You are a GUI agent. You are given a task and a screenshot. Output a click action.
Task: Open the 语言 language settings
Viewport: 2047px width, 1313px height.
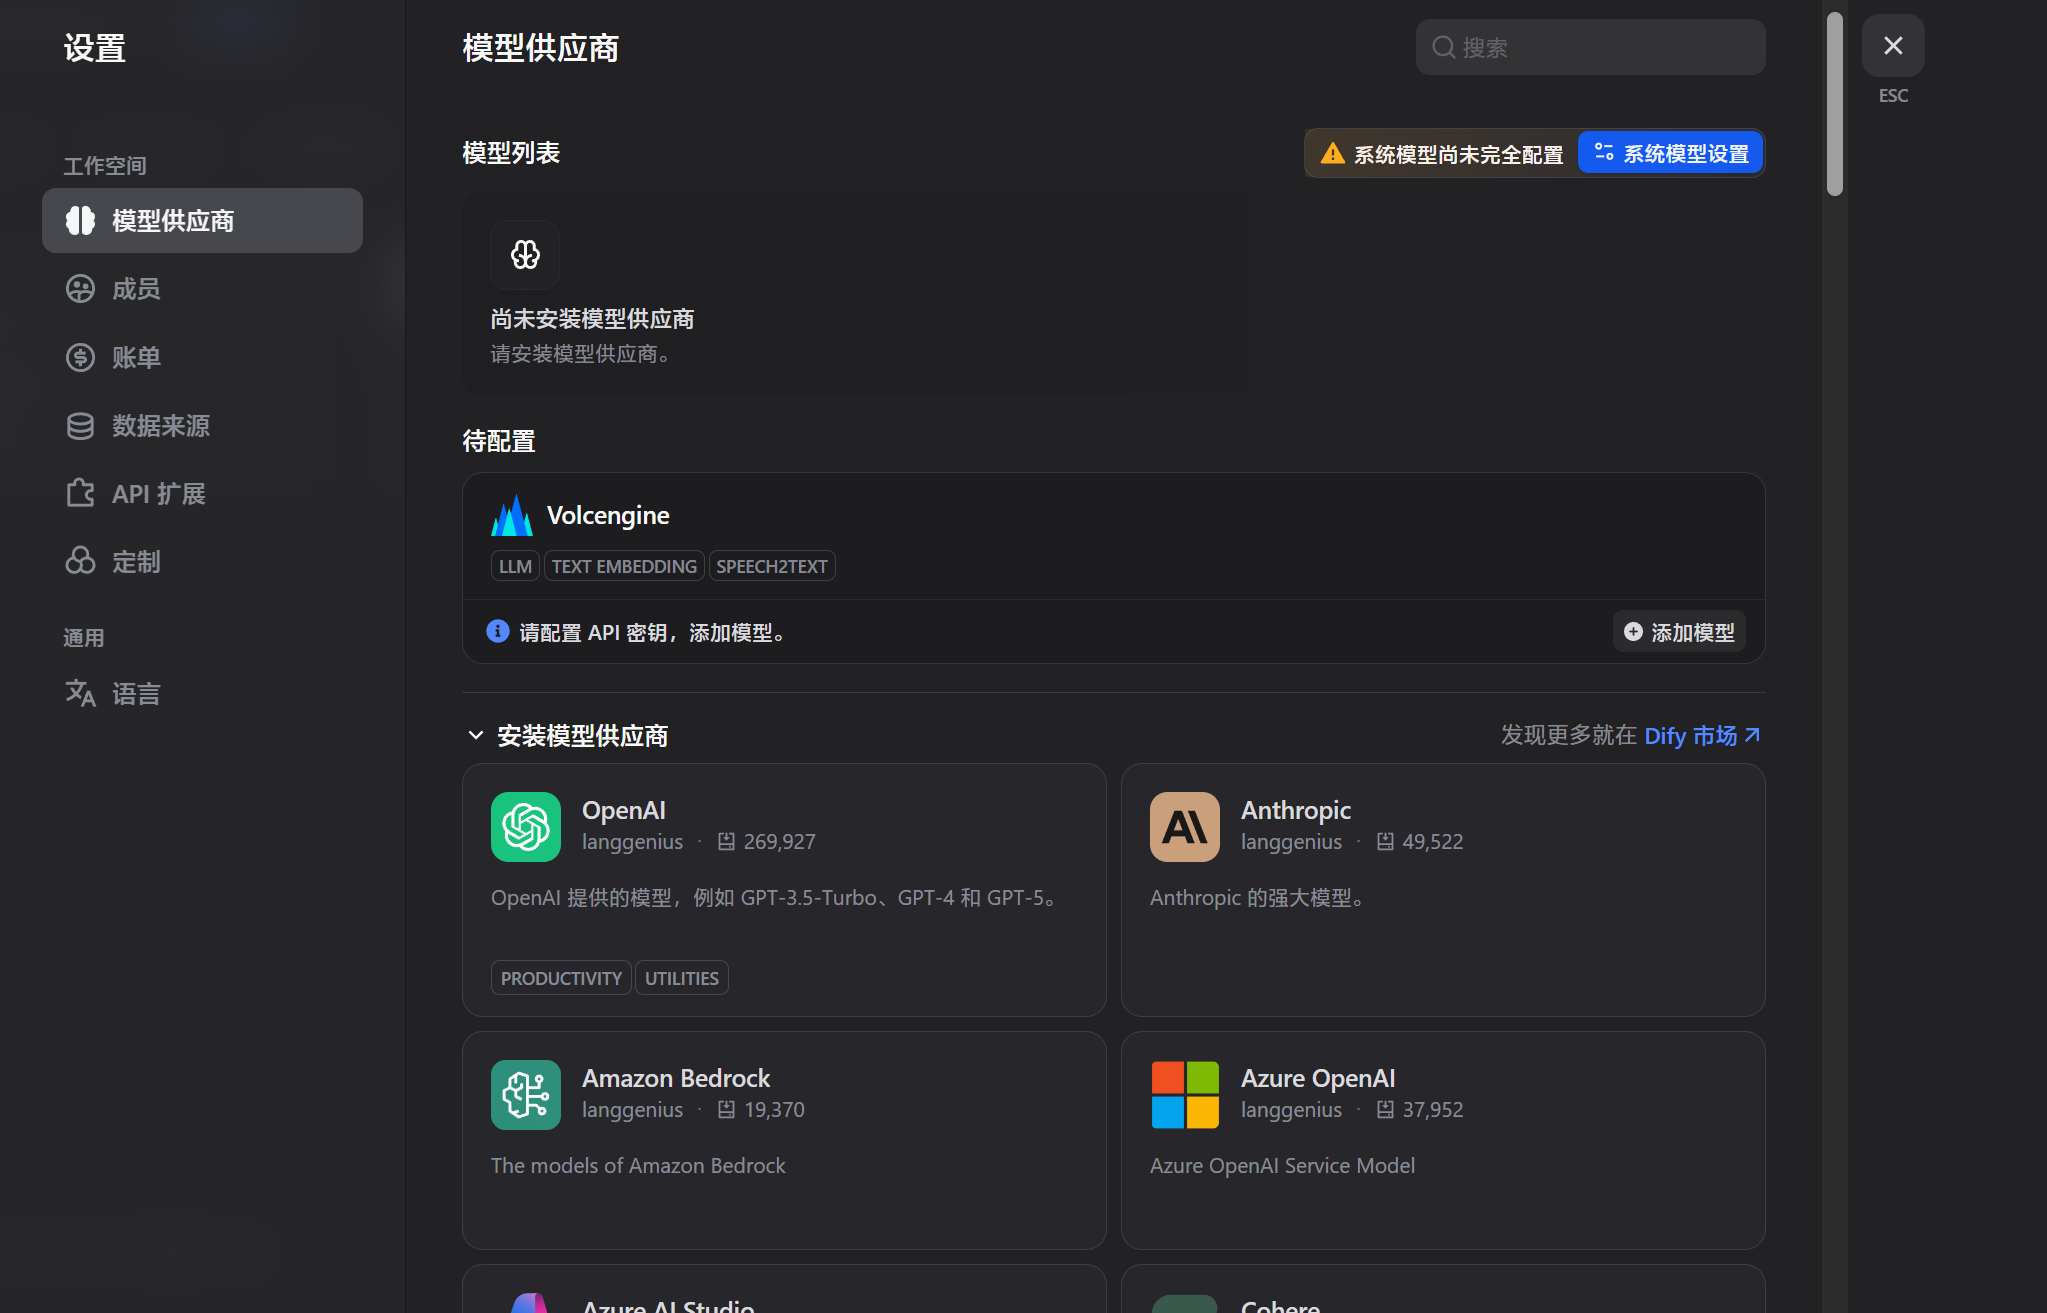click(x=136, y=693)
